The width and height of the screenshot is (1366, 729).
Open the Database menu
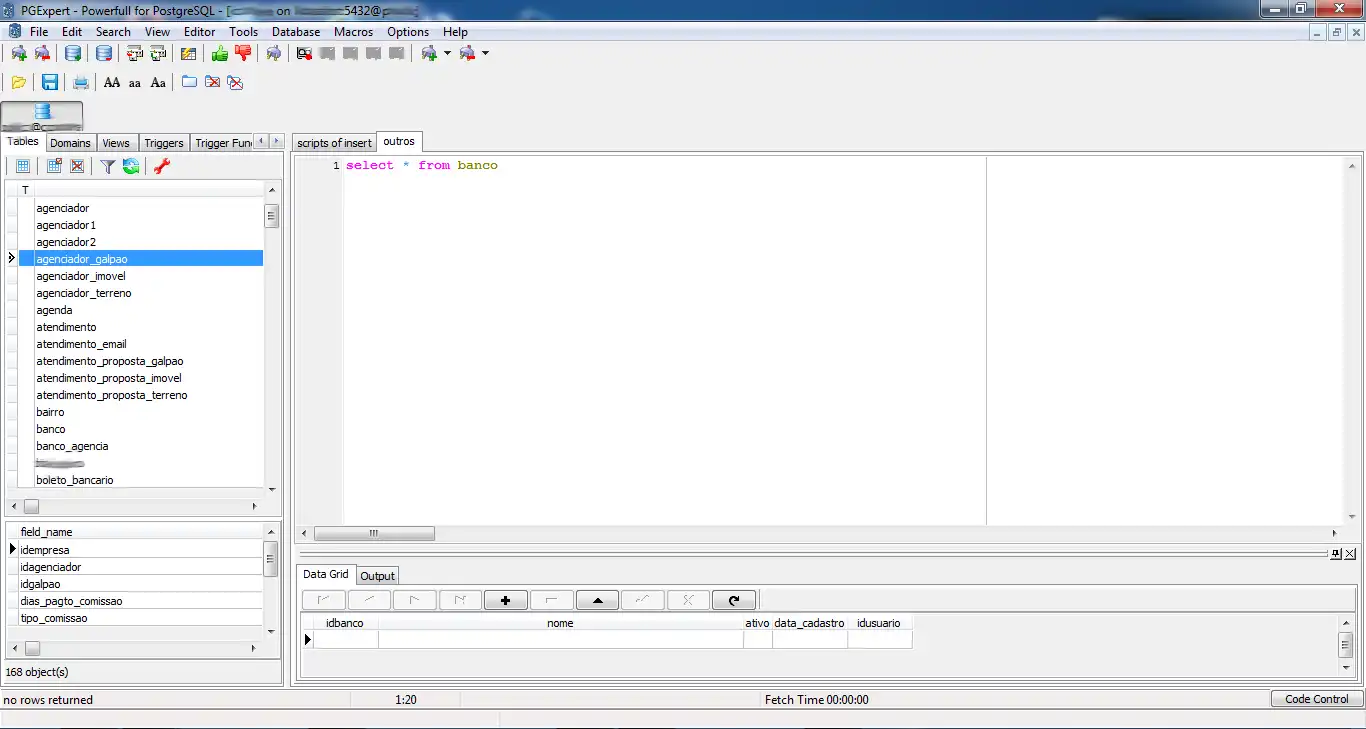pos(296,32)
